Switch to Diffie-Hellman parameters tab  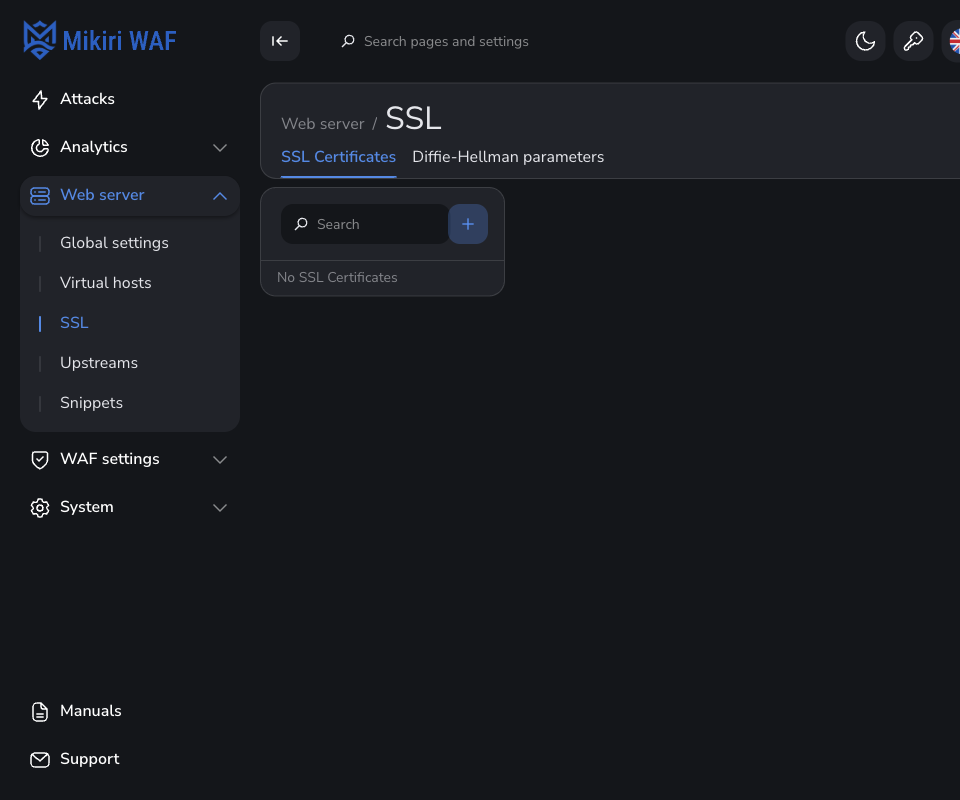[508, 157]
